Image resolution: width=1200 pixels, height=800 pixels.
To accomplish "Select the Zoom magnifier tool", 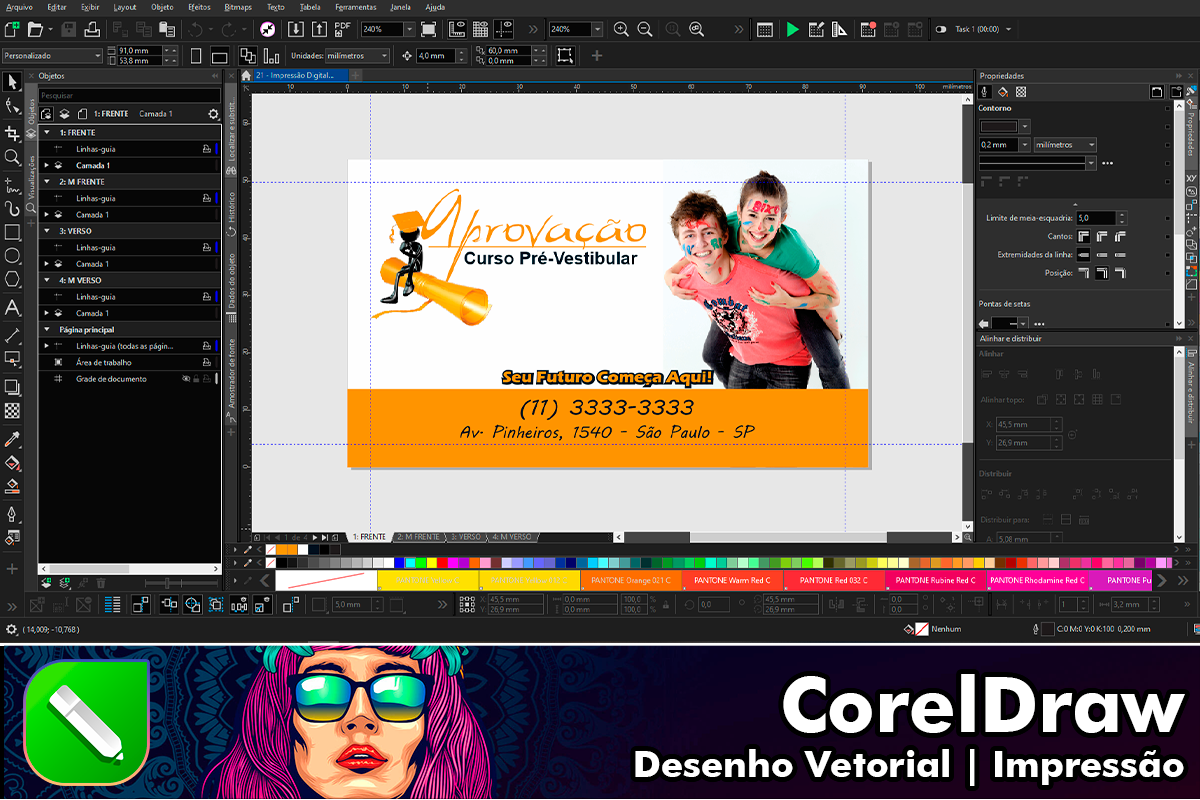I will pyautogui.click(x=12, y=157).
